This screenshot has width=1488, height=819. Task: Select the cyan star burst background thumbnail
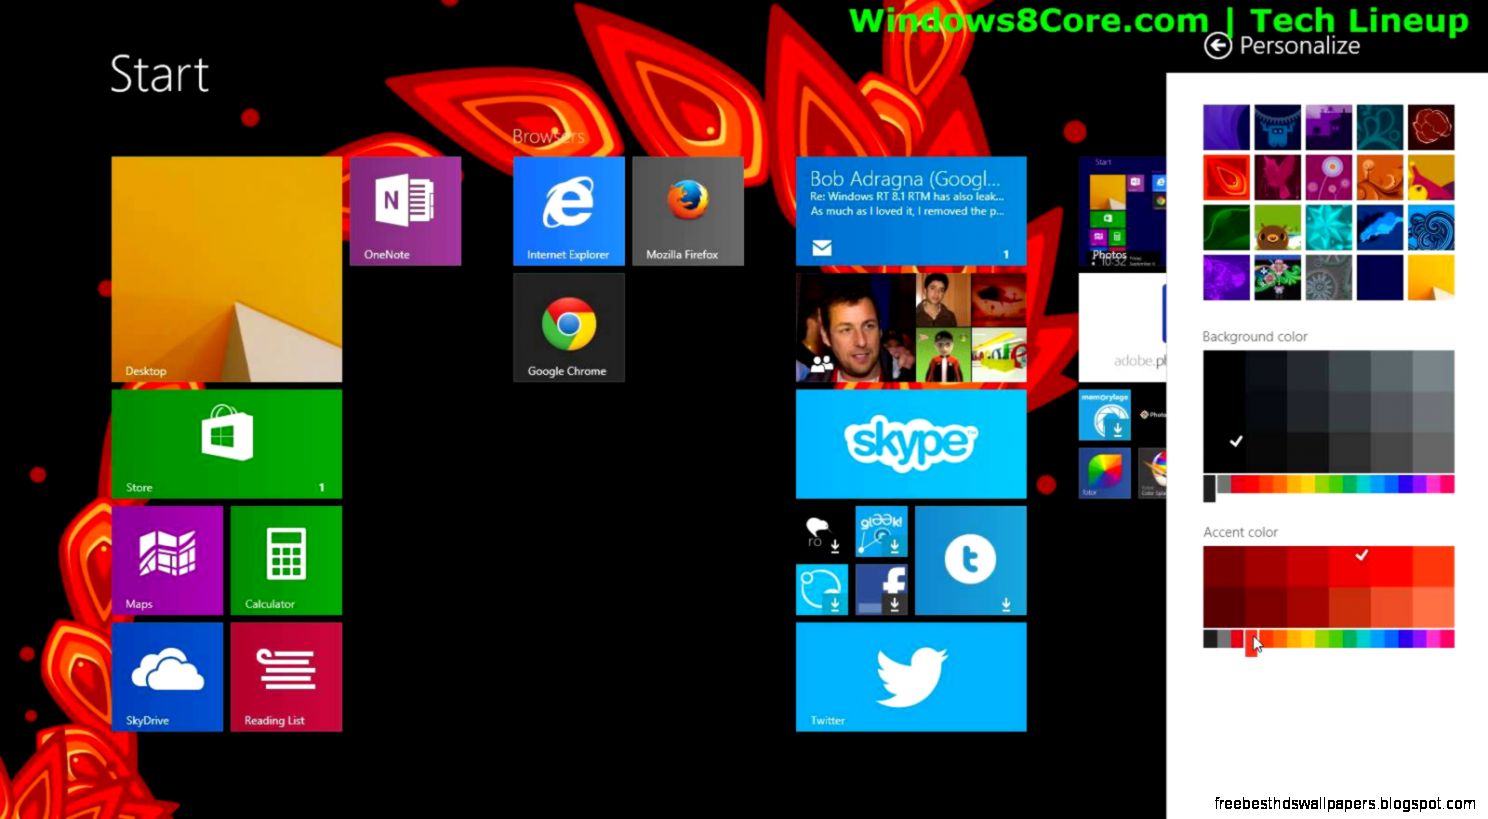(x=1329, y=227)
